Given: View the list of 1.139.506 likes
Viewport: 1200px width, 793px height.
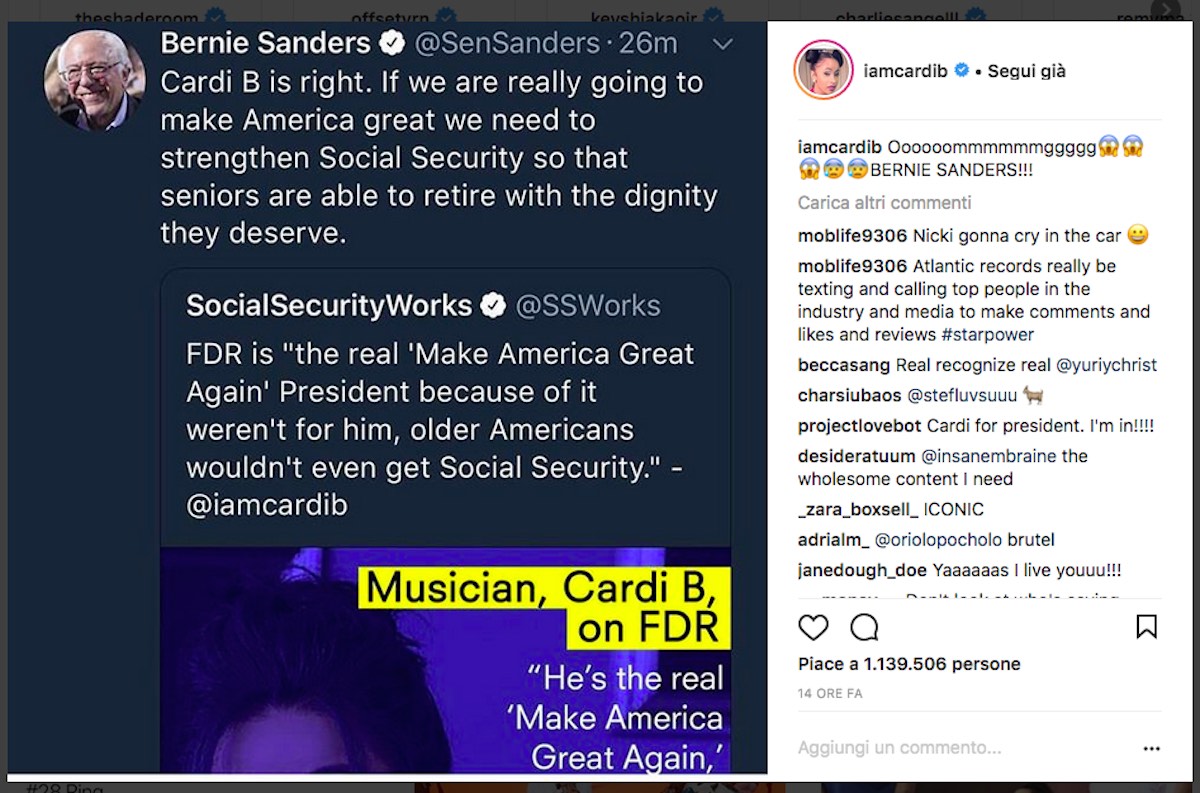Looking at the screenshot, I should tap(908, 664).
